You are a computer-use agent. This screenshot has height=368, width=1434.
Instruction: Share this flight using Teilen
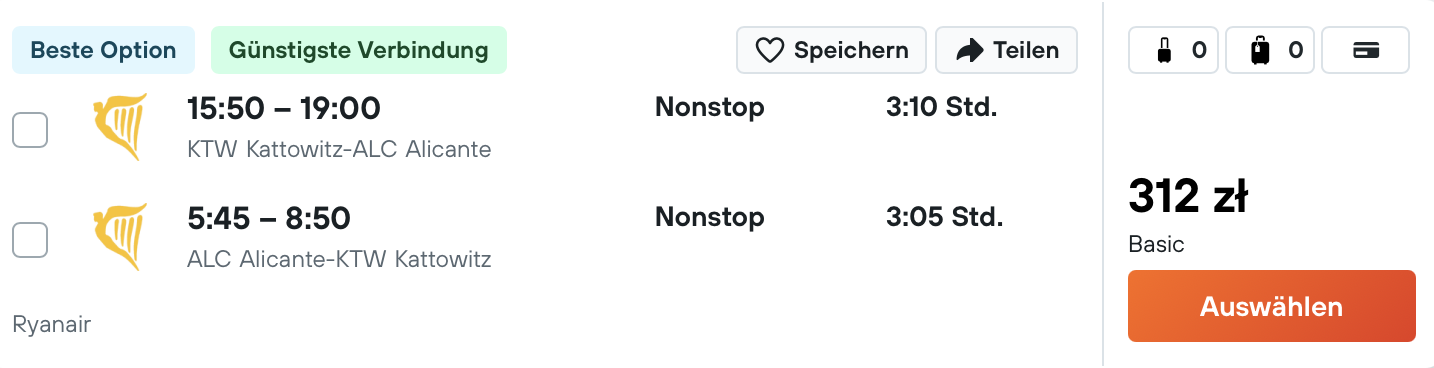pos(1006,50)
